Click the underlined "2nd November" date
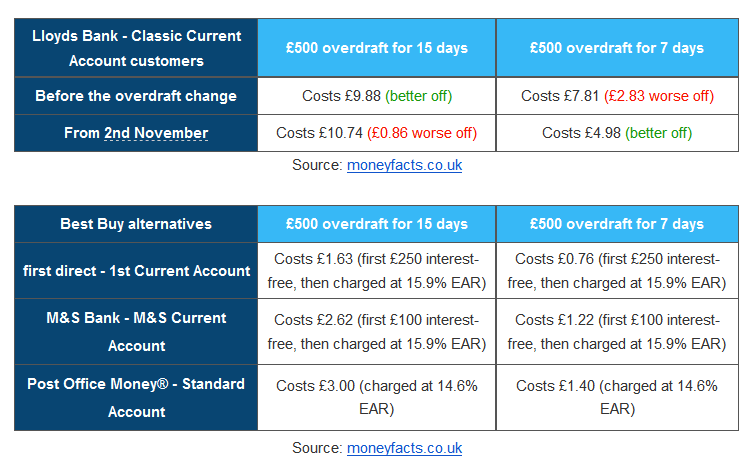749x464 pixels. (156, 133)
